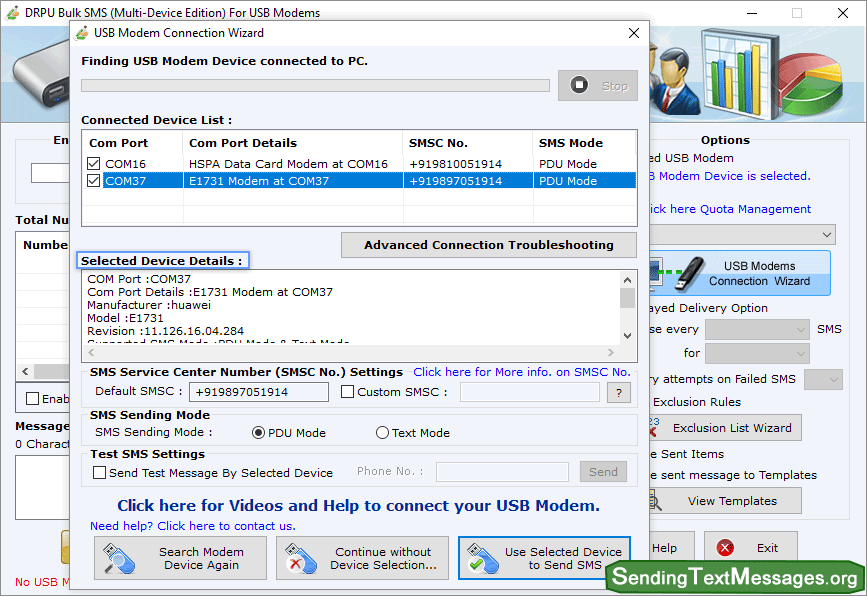The width and height of the screenshot is (867, 596).
Task: Click the stop square icon on Stop button
Action: [579, 85]
